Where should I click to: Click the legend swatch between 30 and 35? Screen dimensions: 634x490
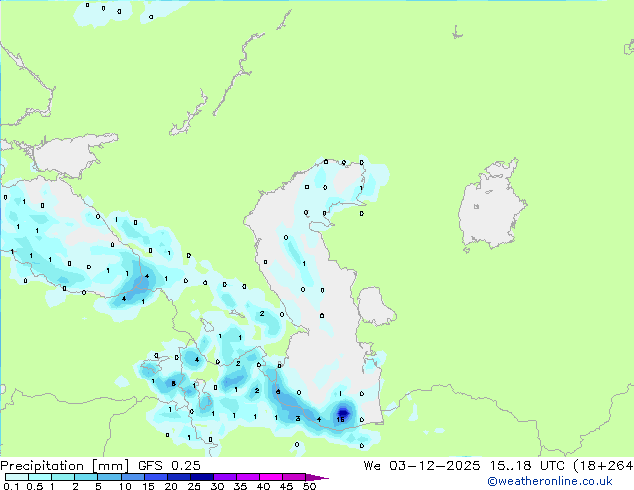[224, 477]
